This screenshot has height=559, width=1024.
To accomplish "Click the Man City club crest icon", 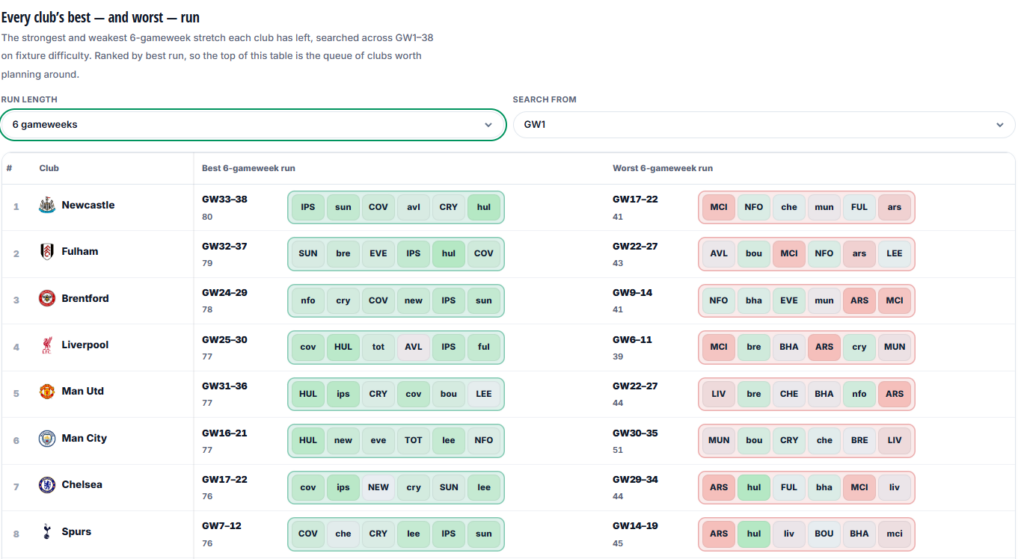I will 47,438.
